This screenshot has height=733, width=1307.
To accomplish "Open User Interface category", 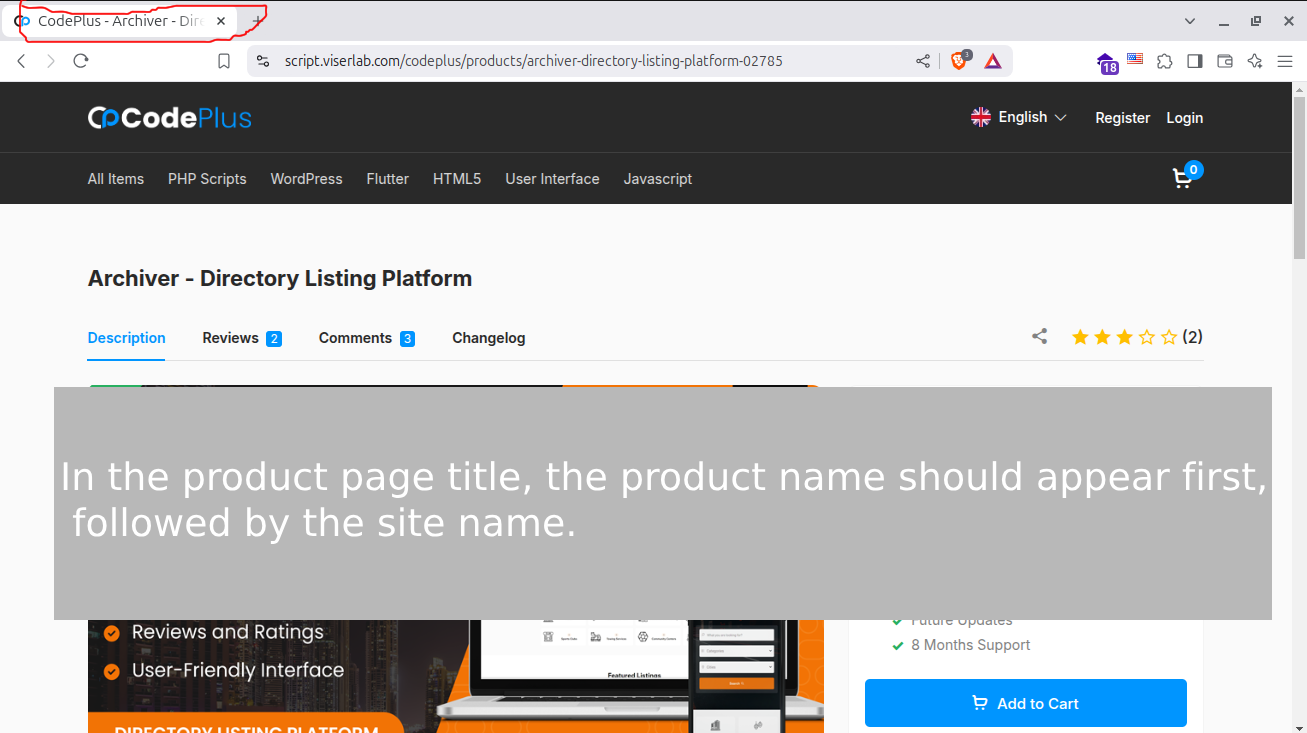I will (x=552, y=179).
